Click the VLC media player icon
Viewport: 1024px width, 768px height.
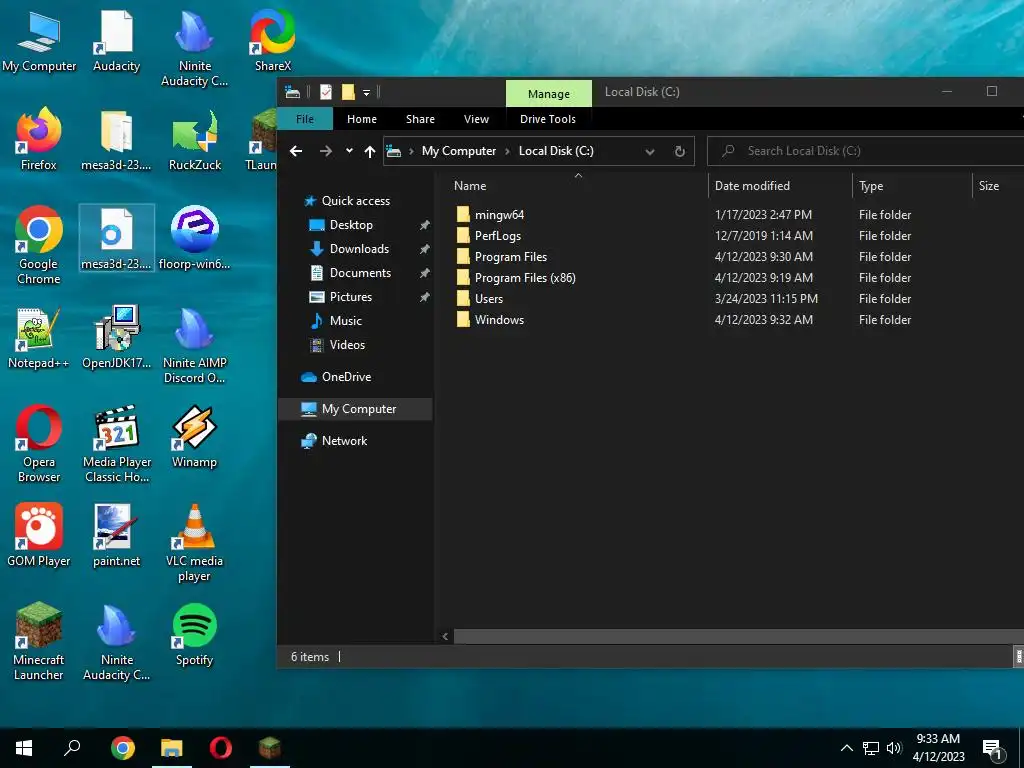195,543
